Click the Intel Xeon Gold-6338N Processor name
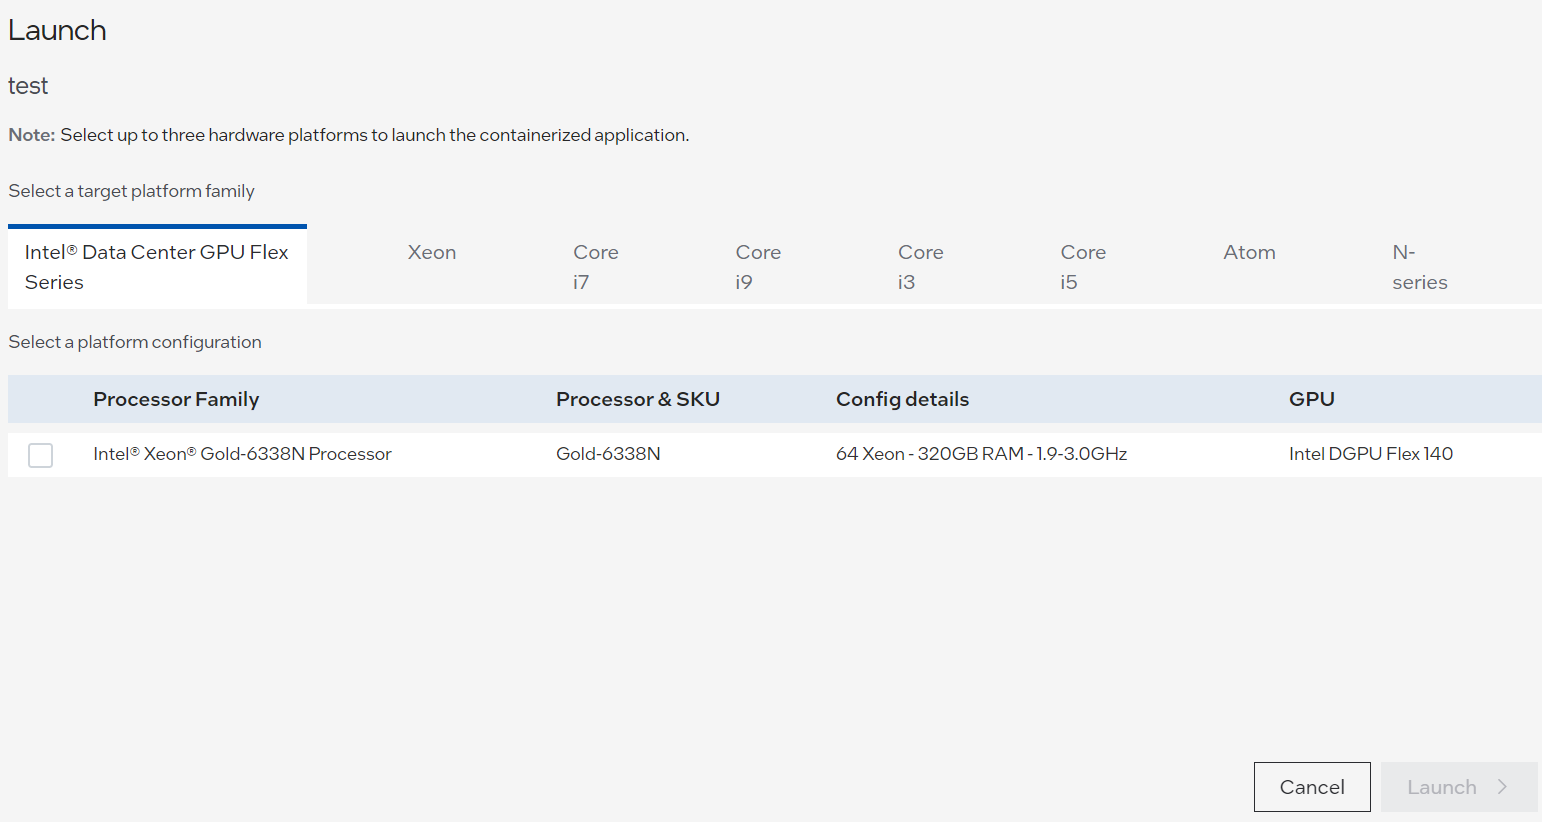This screenshot has width=1542, height=822. pos(242,454)
